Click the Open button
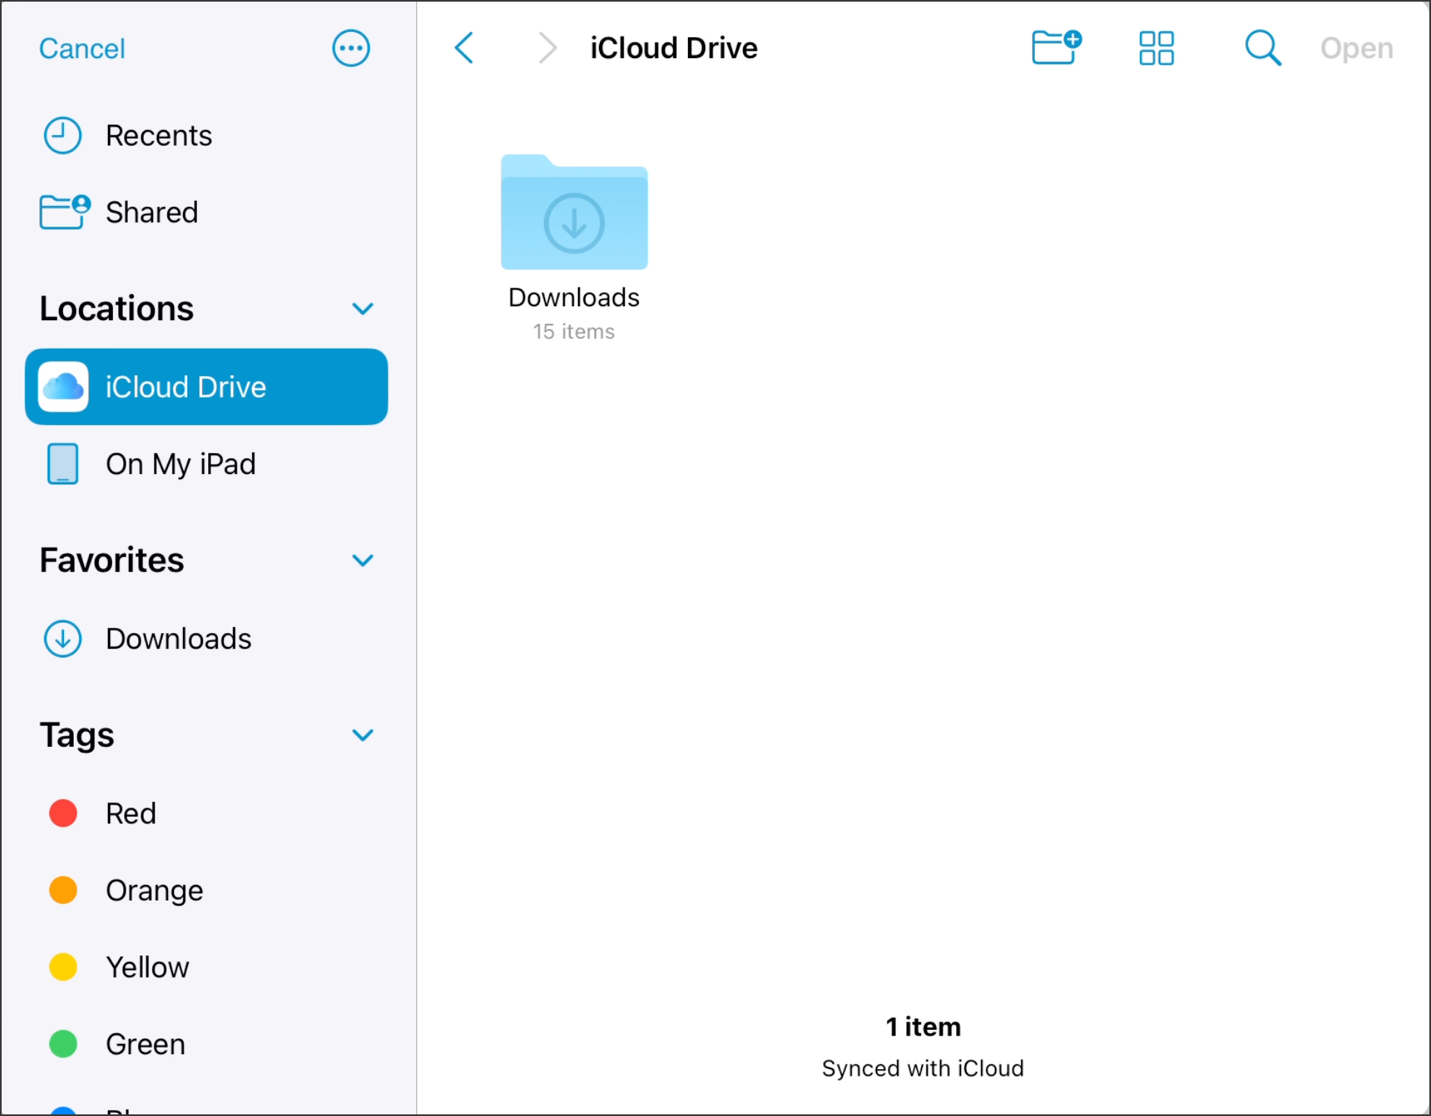1431x1116 pixels. click(1357, 48)
